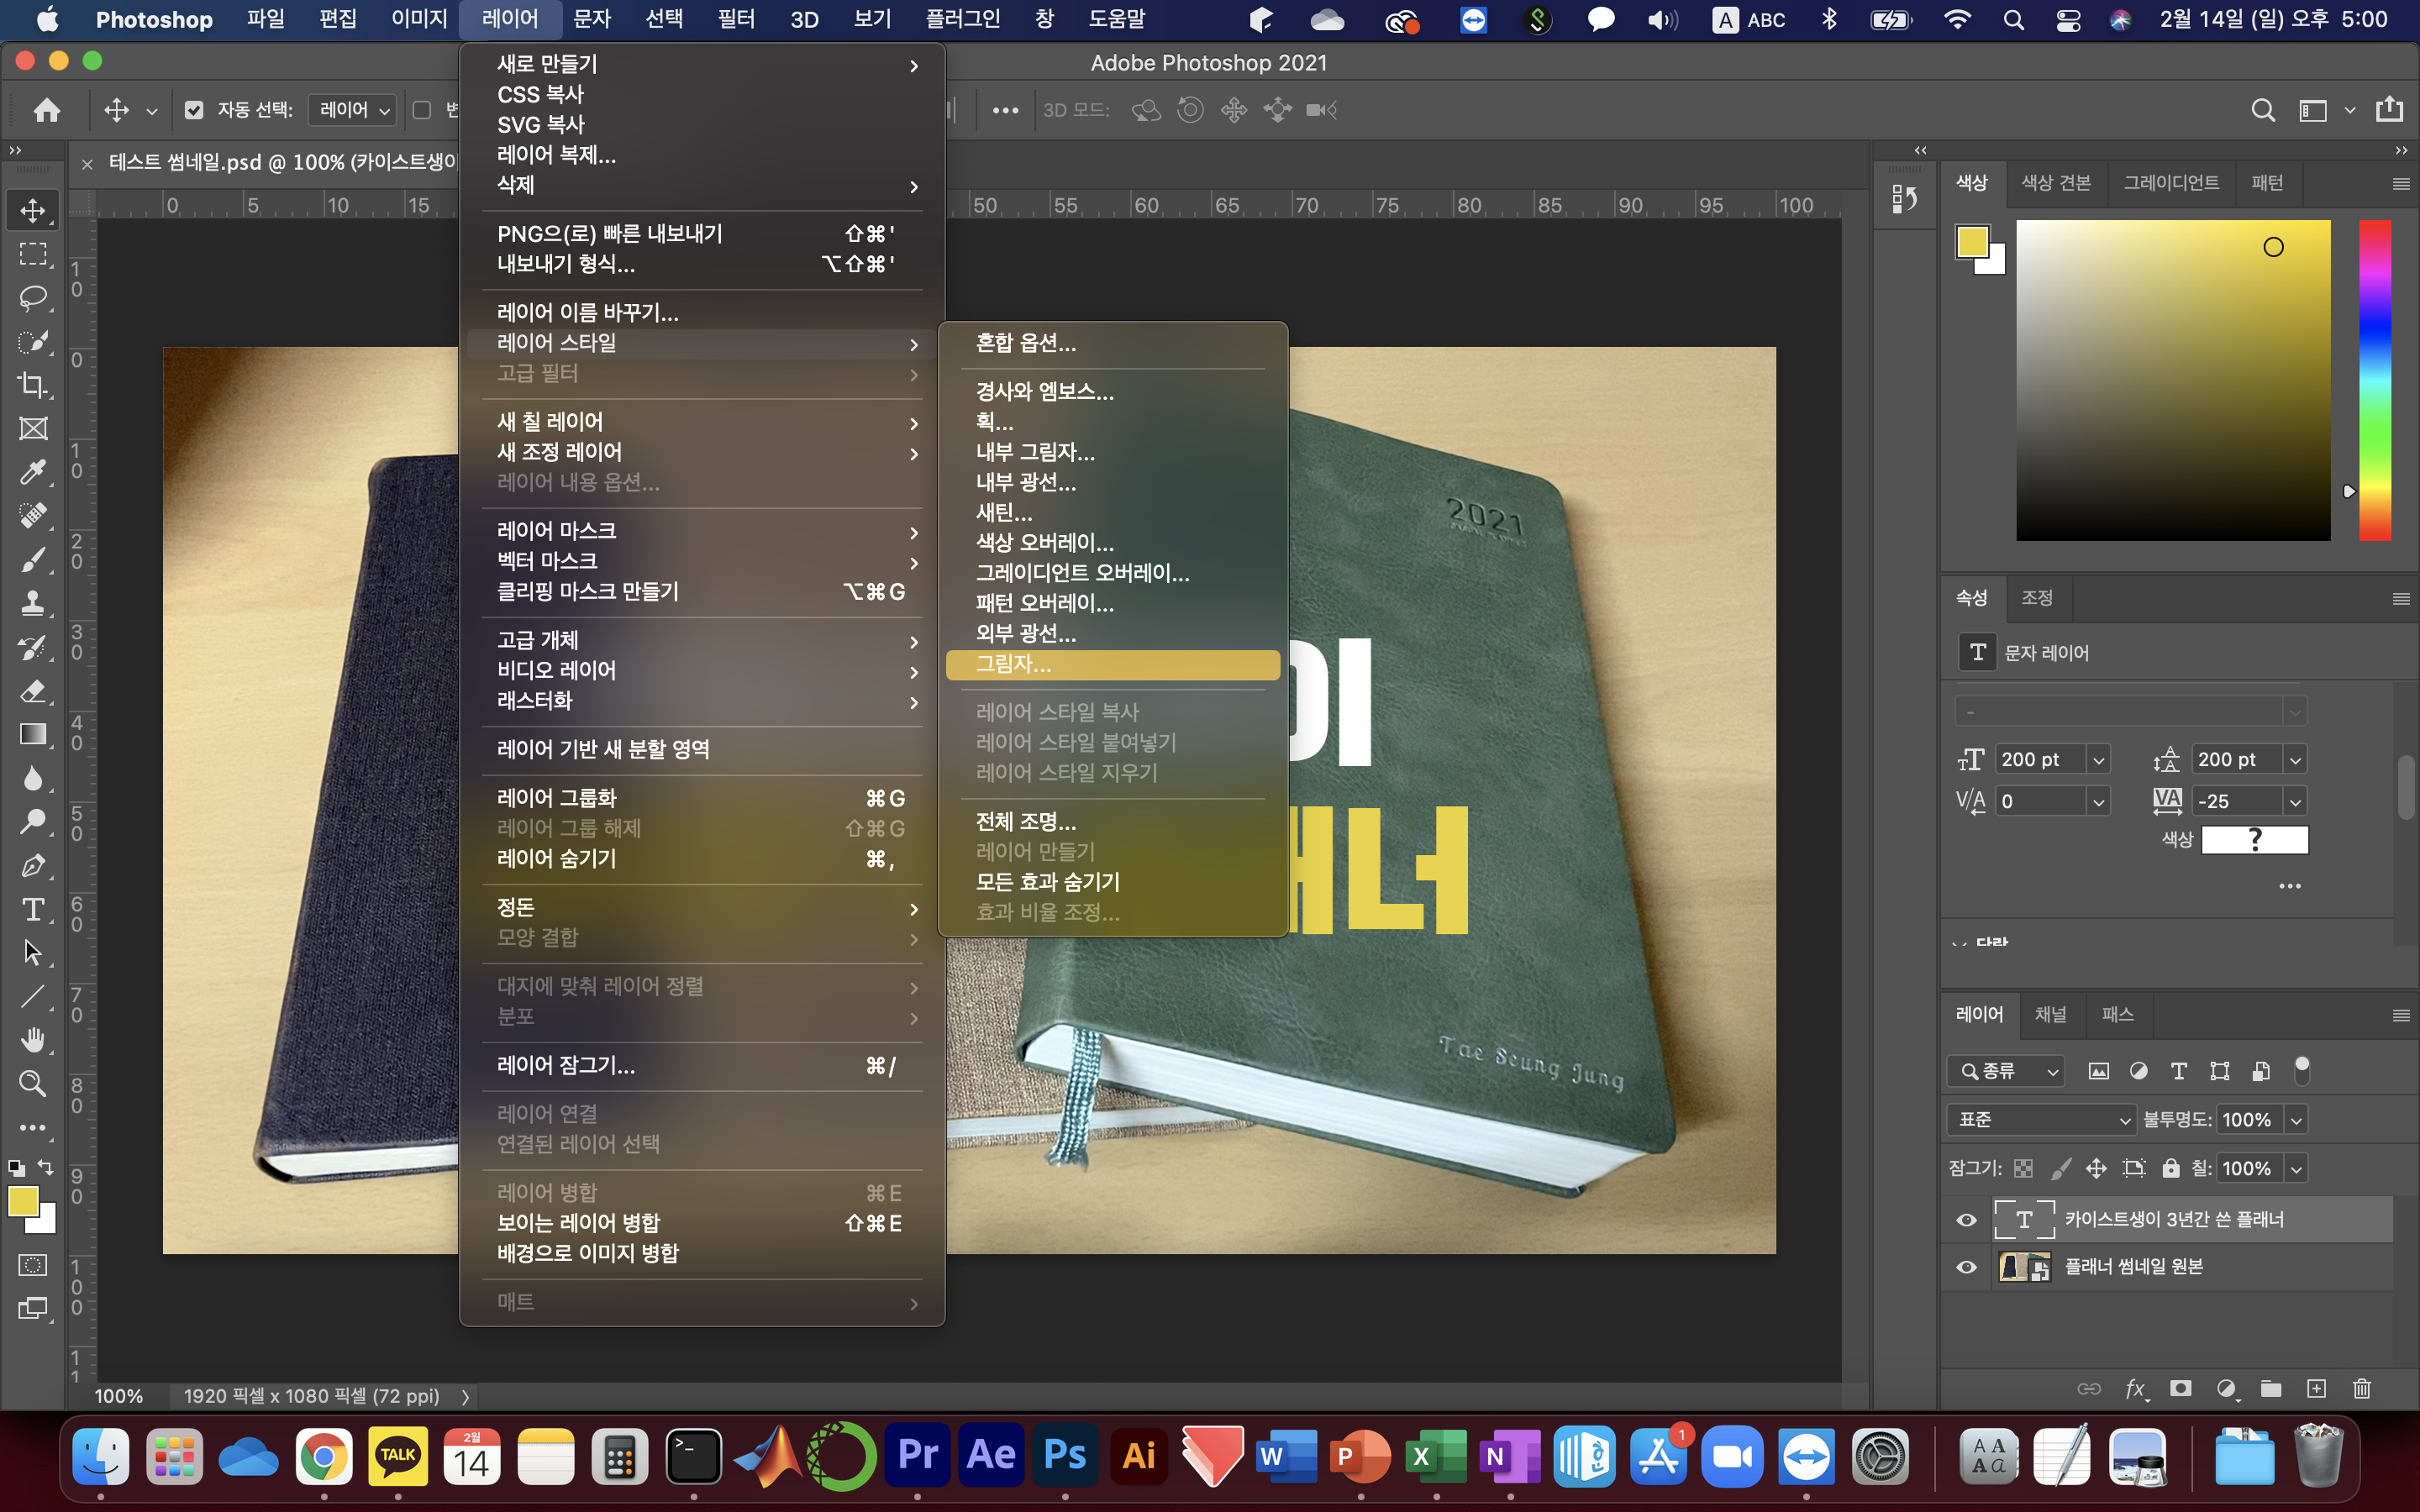Click the 카이스트생이 3년간 쓴 플래너 layer thumbnail
This screenshot has height=1512, width=2420.
click(x=2024, y=1220)
